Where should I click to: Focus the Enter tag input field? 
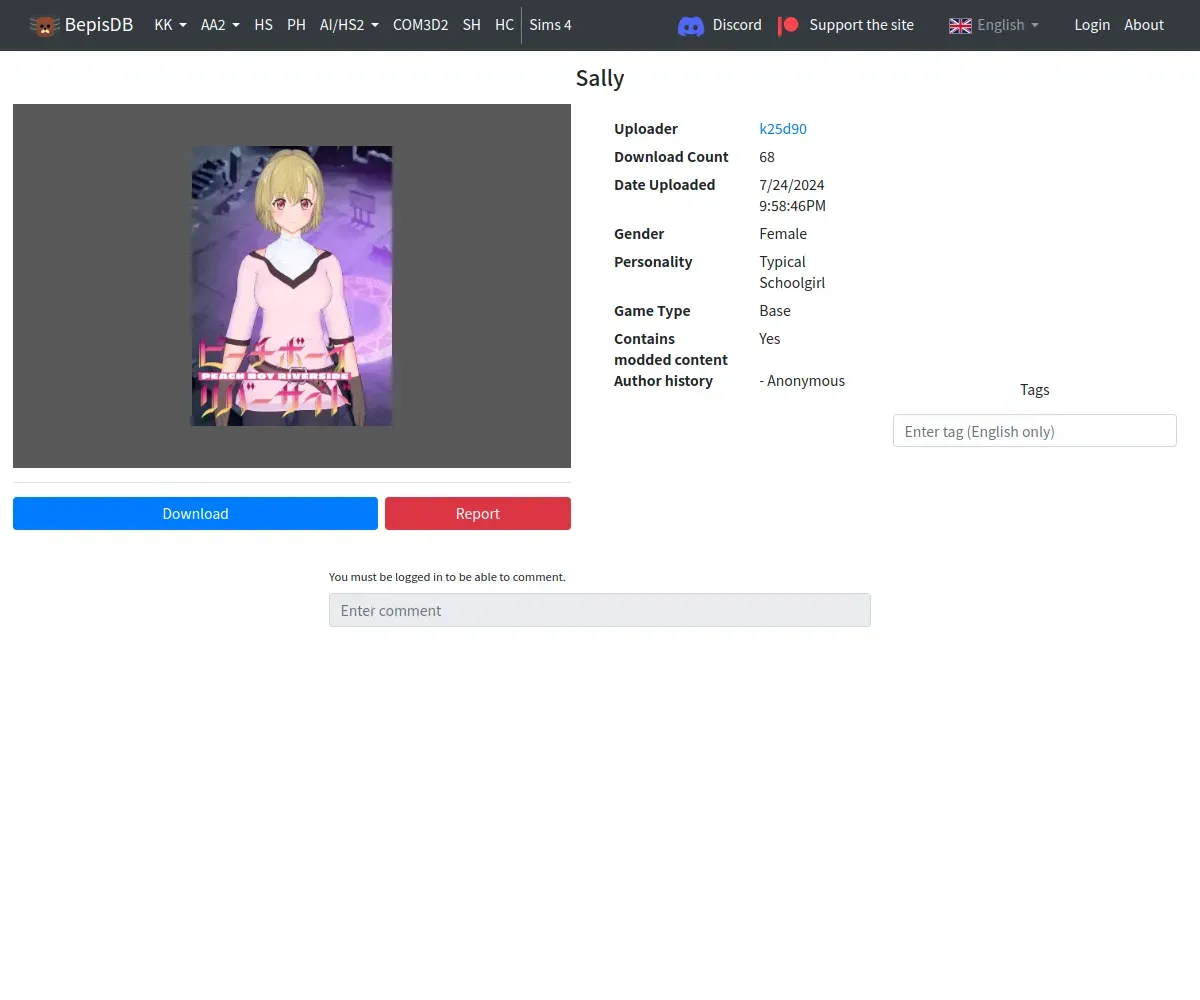(x=1034, y=431)
